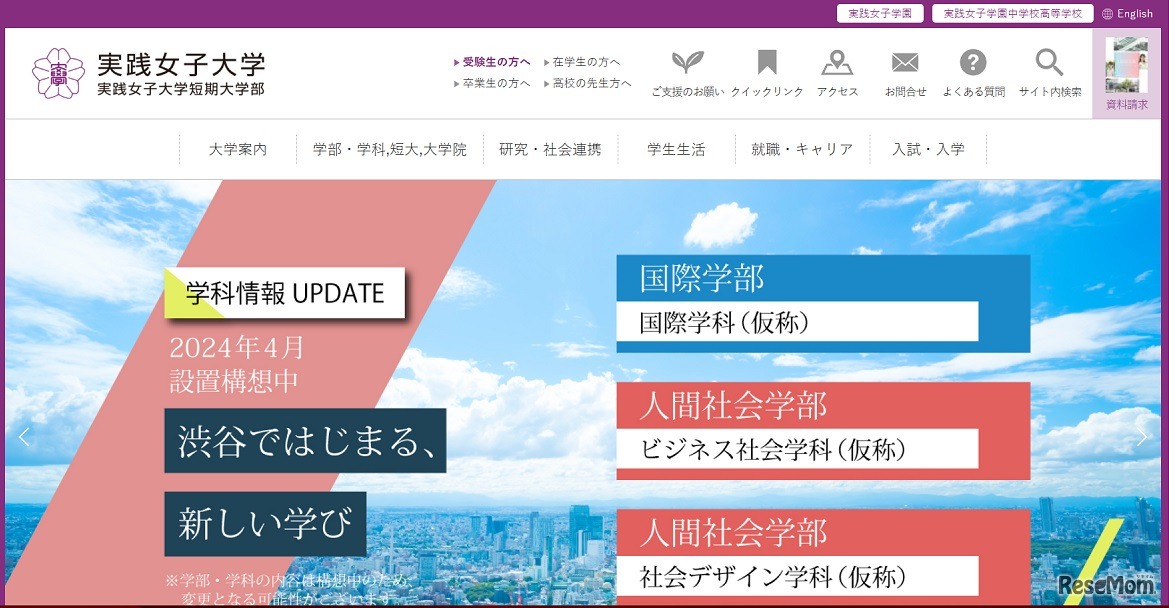The height and width of the screenshot is (608, 1169).
Task: Switch language via English link
Action: pos(1135,13)
